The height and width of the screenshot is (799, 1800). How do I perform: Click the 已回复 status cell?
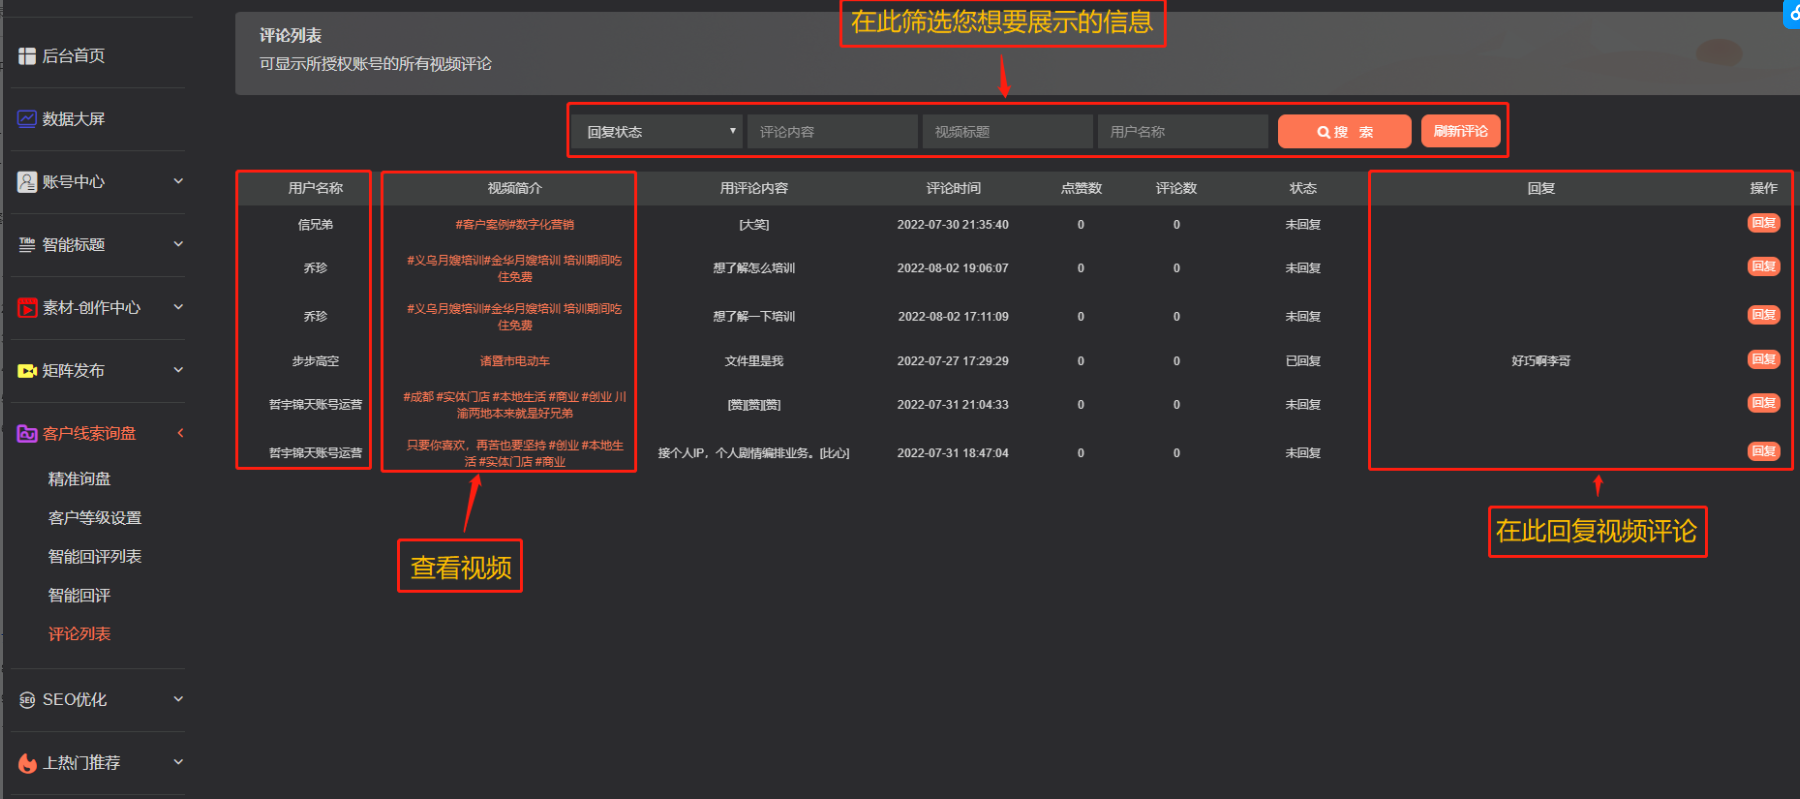point(1303,361)
